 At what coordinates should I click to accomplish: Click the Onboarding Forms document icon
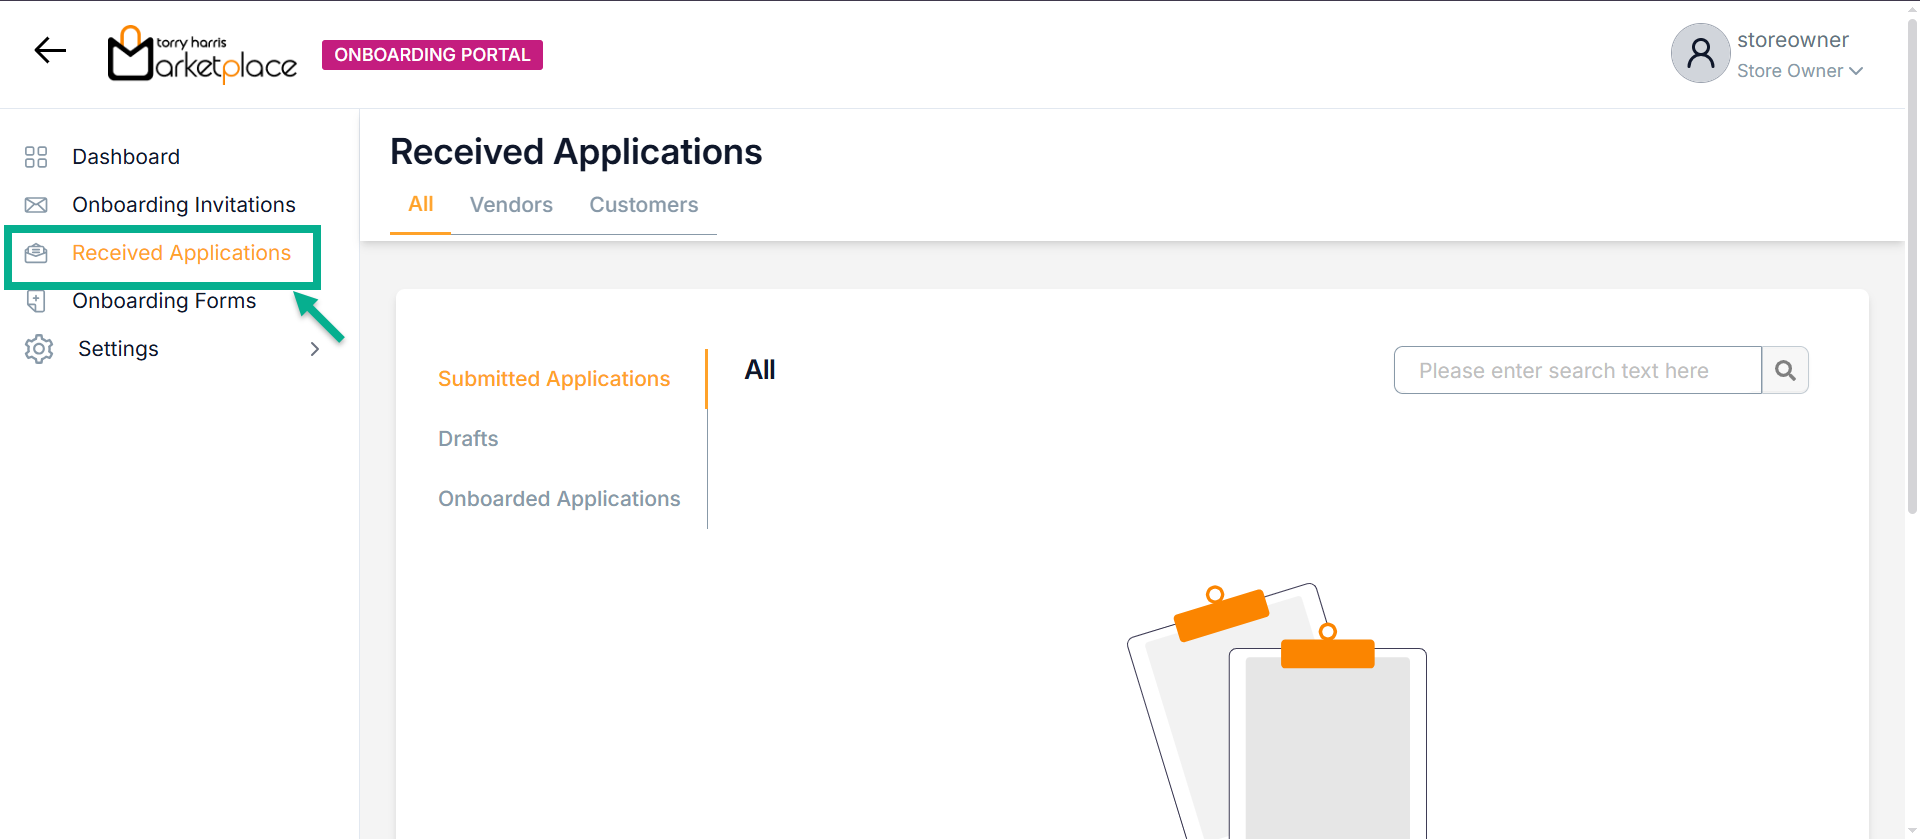click(36, 301)
